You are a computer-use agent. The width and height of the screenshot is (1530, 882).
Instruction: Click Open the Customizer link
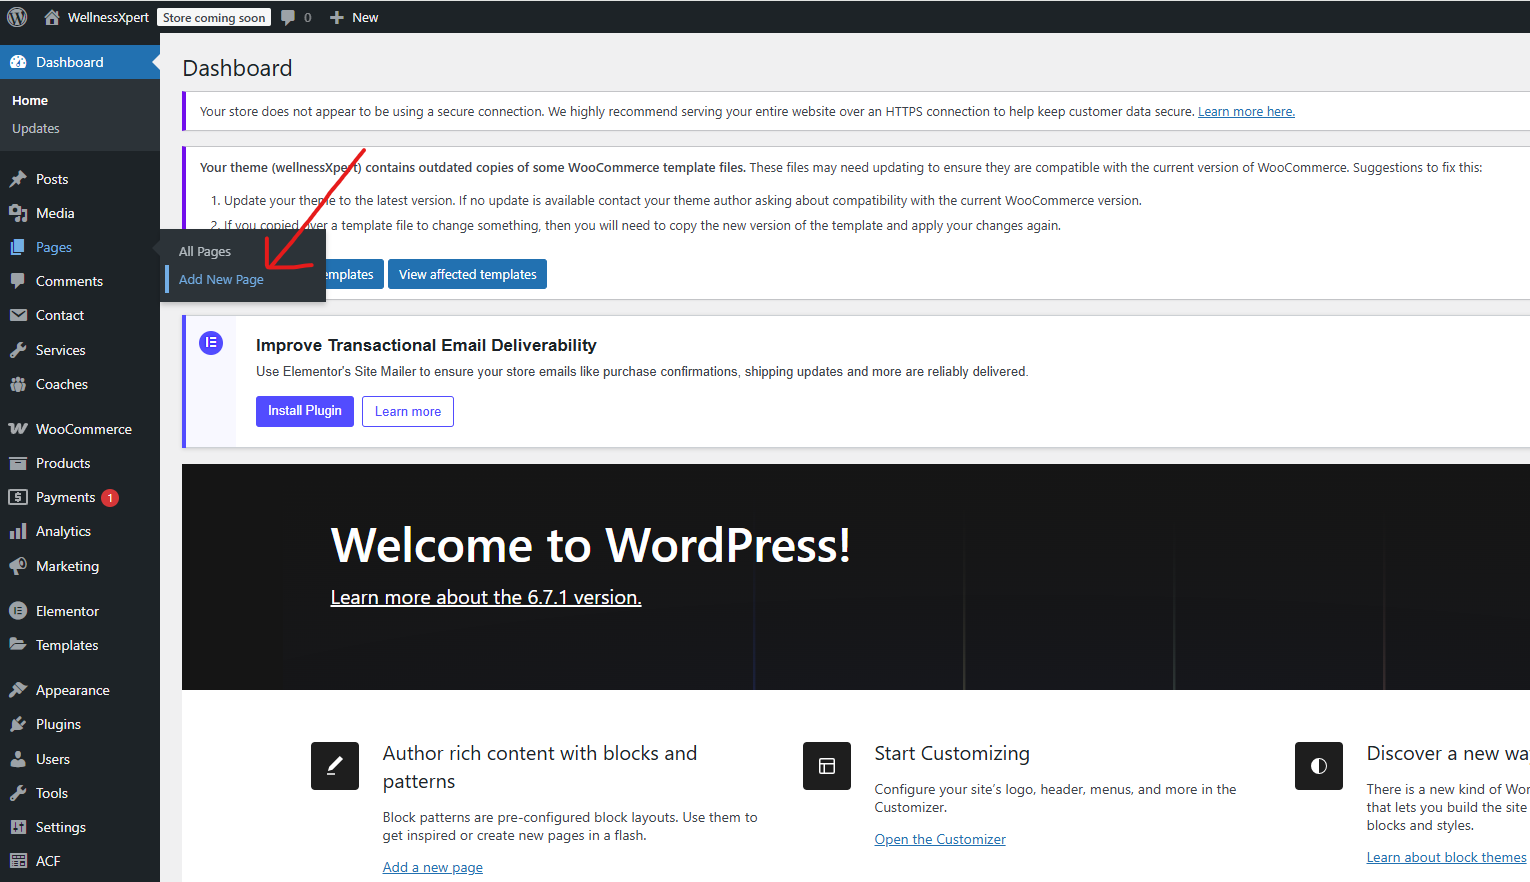940,839
